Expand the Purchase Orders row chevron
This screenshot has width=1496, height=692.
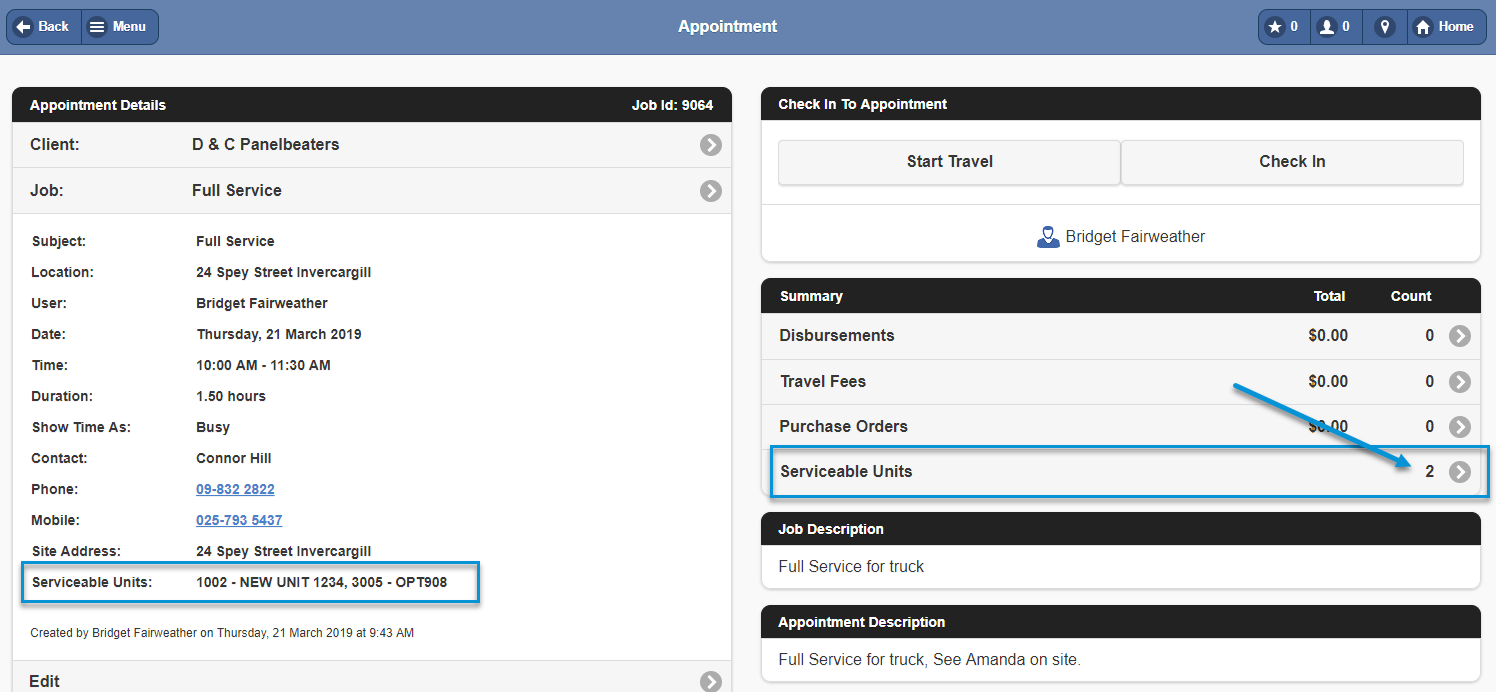tap(1460, 427)
